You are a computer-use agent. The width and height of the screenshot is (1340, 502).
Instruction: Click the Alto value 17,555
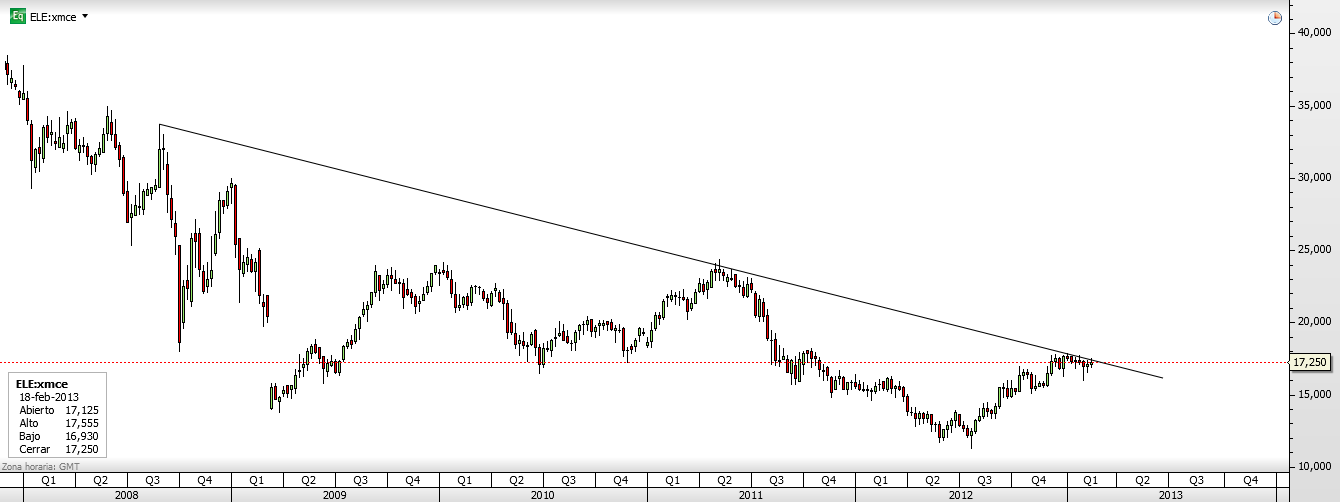pyautogui.click(x=81, y=423)
